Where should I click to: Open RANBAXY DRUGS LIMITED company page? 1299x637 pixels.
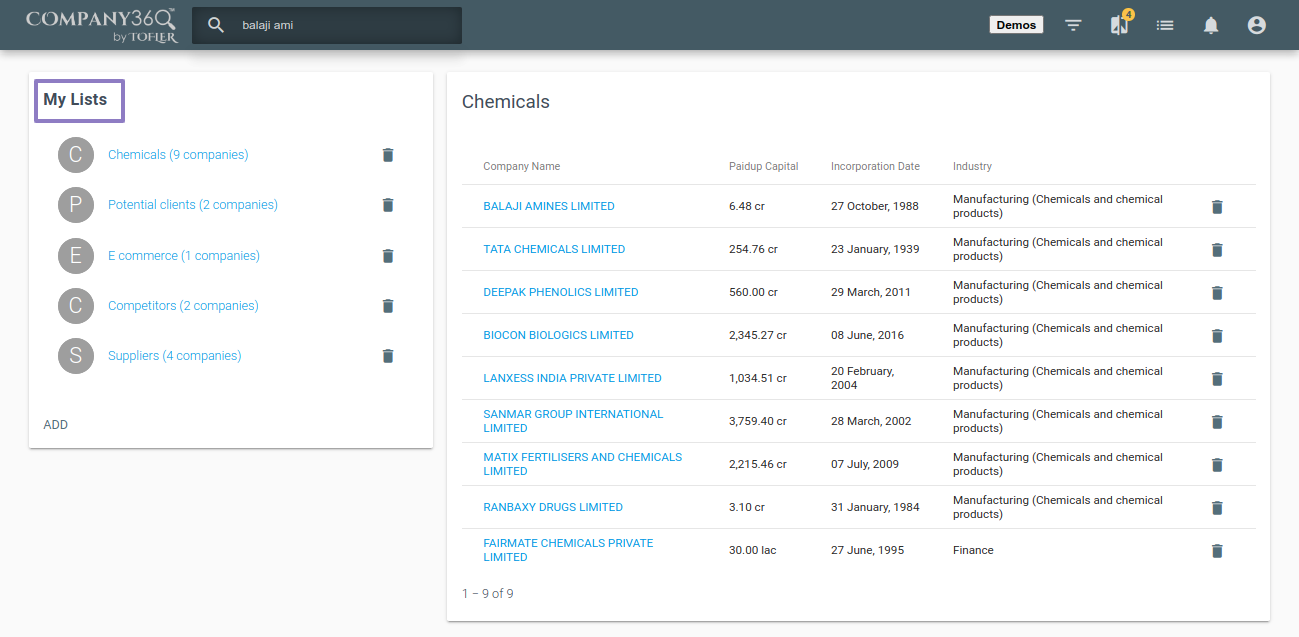[x=553, y=508]
